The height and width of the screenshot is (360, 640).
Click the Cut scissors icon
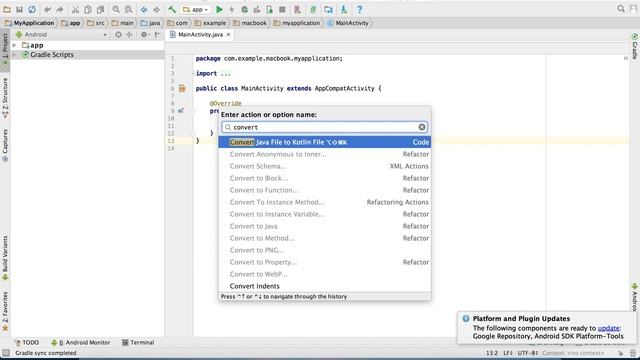pos(76,9)
